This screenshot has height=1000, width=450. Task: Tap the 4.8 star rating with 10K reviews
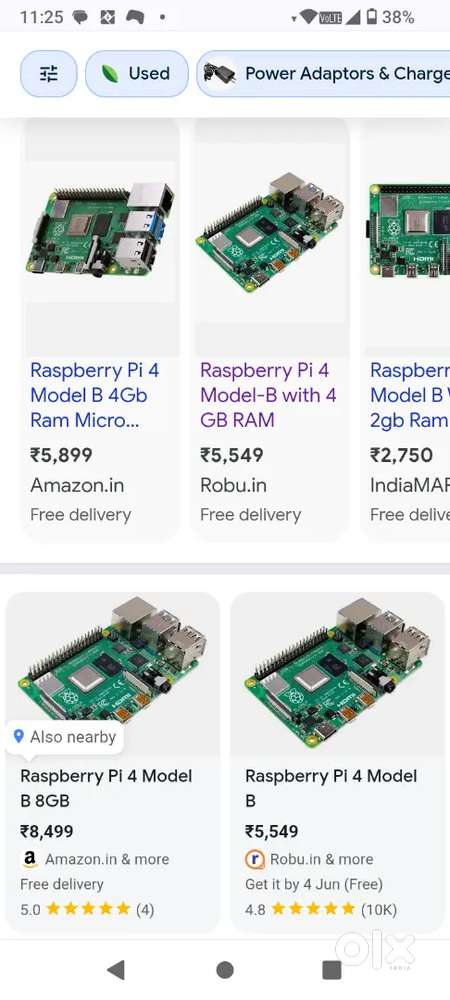[x=321, y=909]
